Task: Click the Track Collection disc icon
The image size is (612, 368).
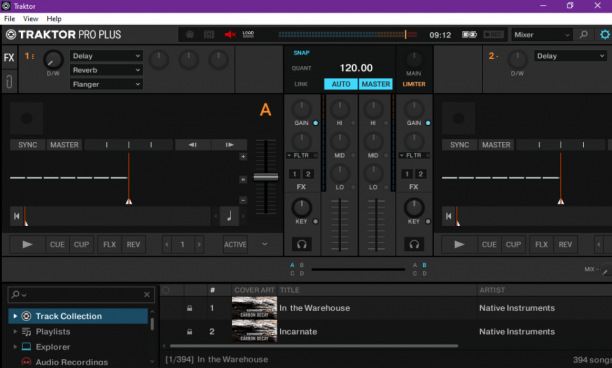Action: click(x=26, y=316)
